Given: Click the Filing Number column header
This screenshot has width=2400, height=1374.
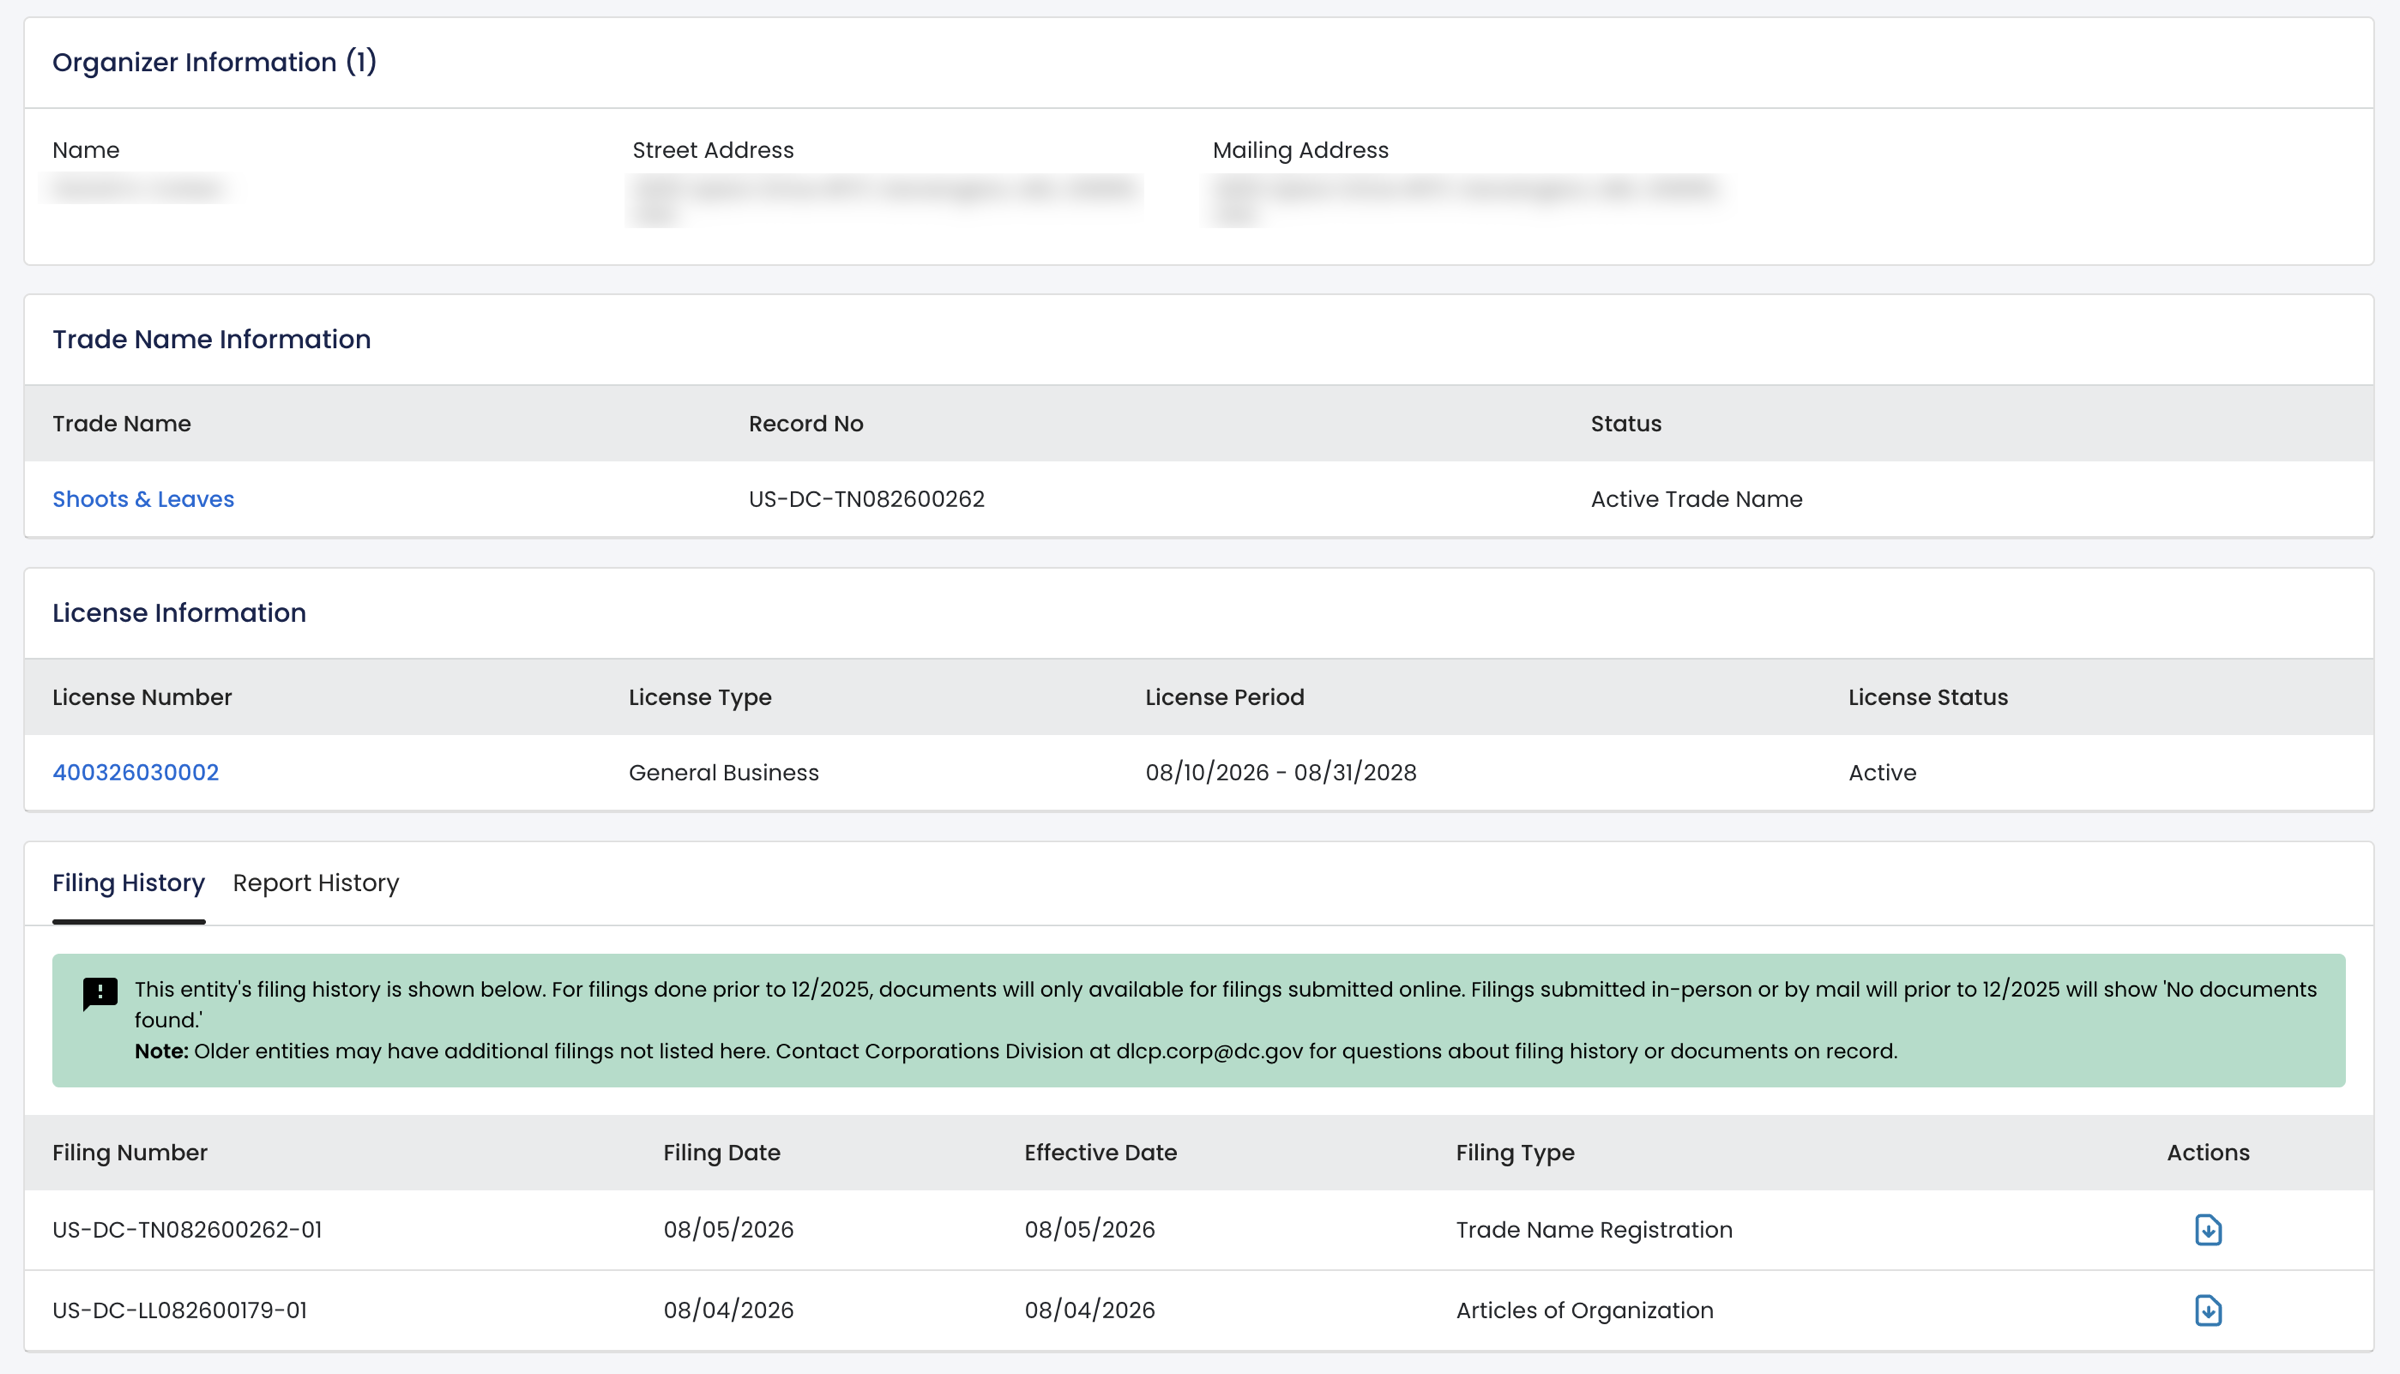Looking at the screenshot, I should point(130,1152).
